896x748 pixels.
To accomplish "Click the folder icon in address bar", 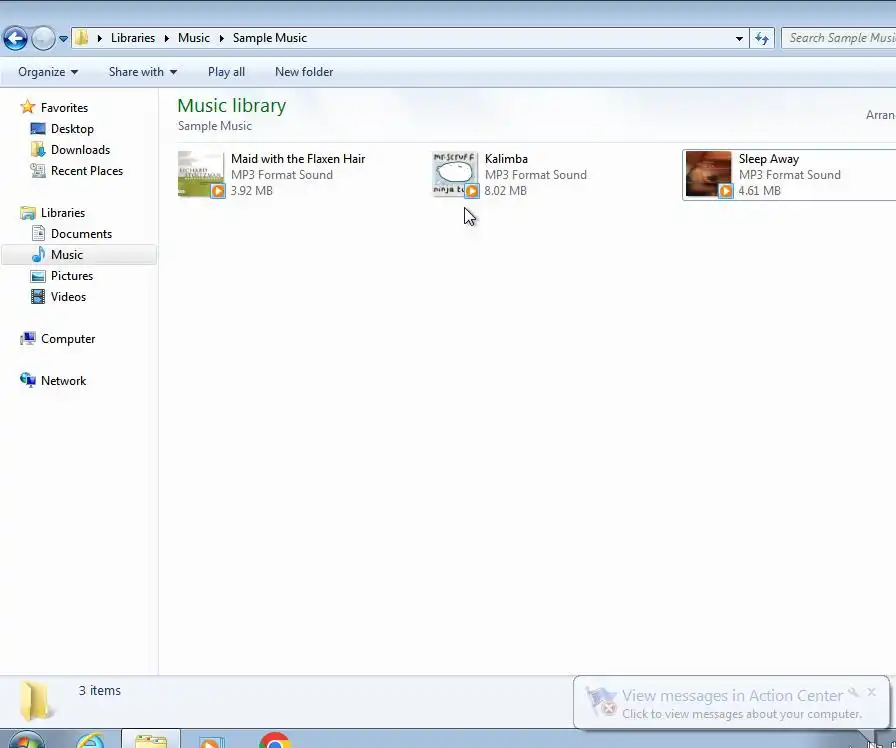I will pos(82,38).
